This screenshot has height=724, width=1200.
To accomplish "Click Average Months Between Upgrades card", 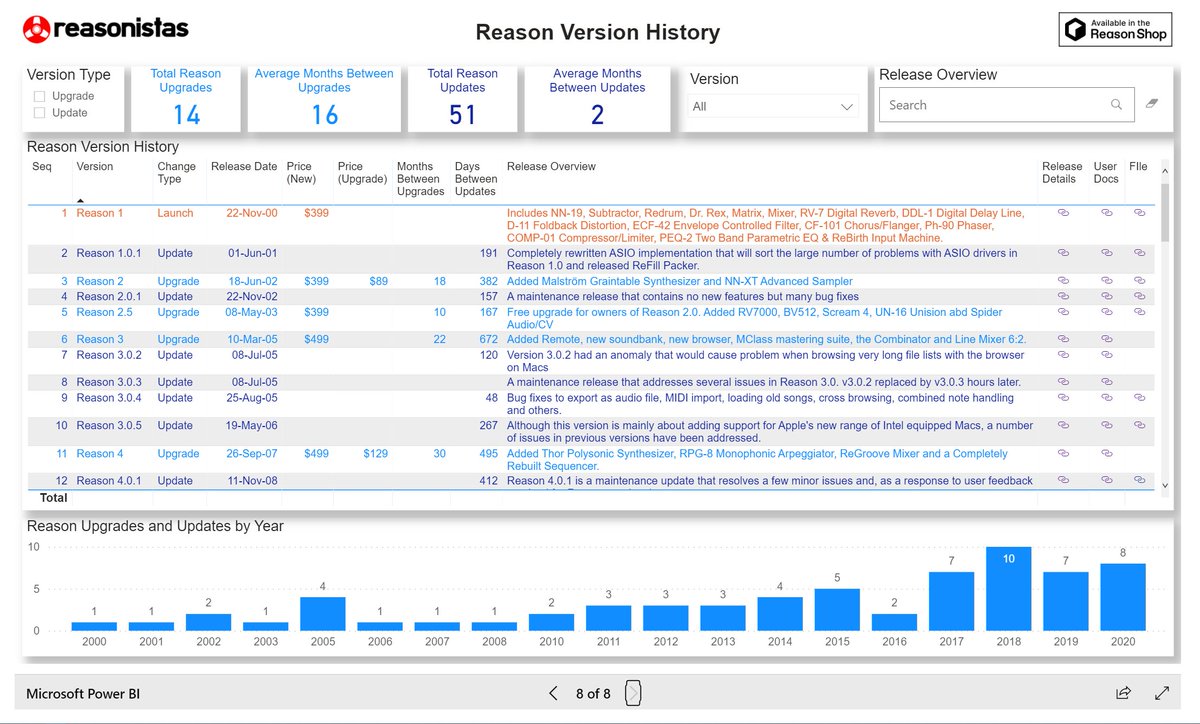I will click(324, 99).
